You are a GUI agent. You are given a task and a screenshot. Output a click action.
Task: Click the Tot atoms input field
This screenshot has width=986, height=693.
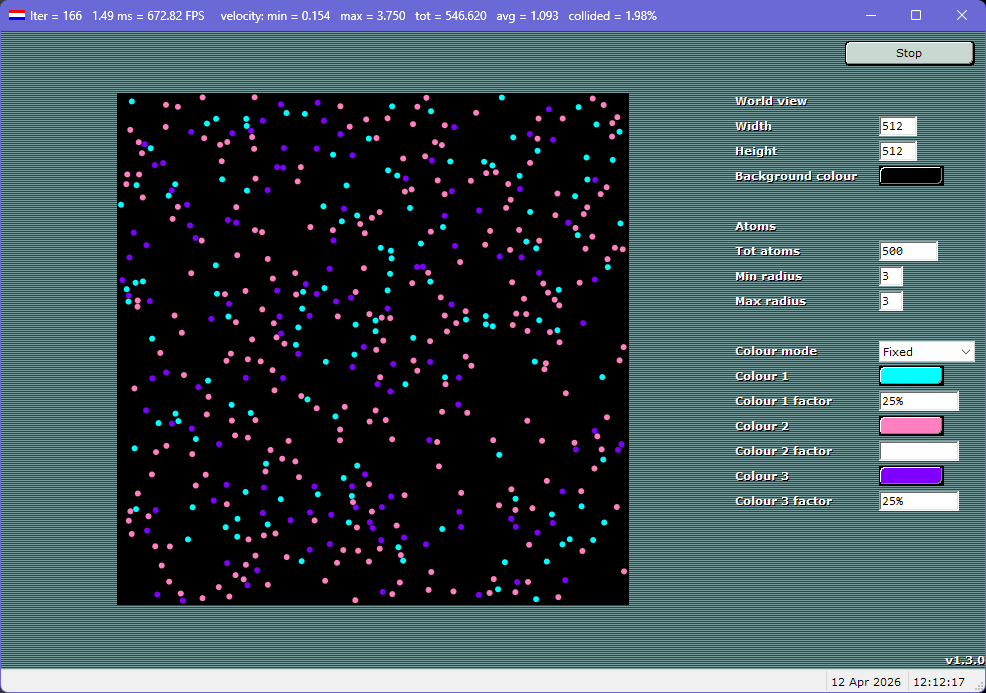click(x=908, y=252)
